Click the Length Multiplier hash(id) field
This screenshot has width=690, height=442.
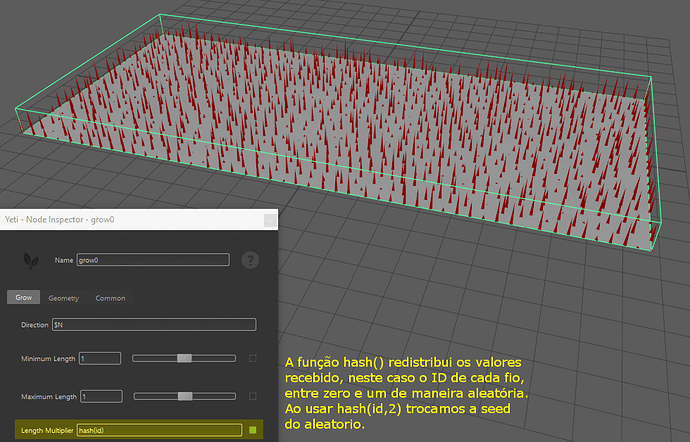pyautogui.click(x=159, y=430)
